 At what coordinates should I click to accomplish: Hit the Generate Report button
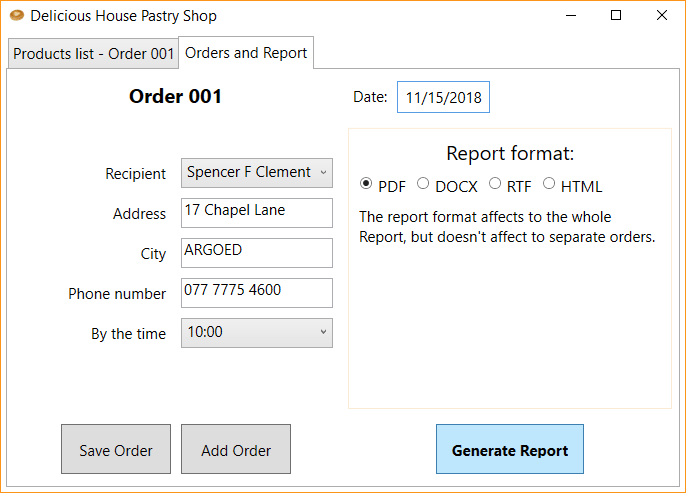[509, 449]
